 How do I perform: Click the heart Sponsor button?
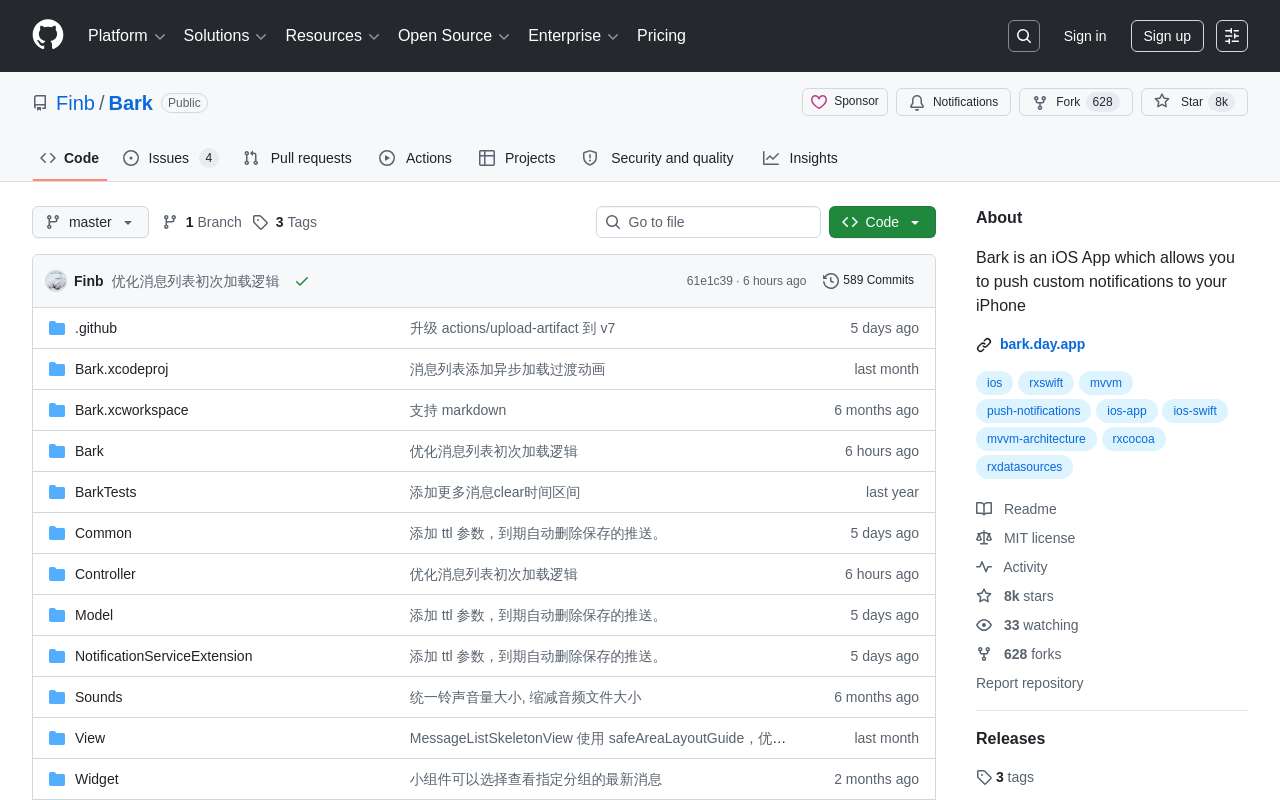845,102
